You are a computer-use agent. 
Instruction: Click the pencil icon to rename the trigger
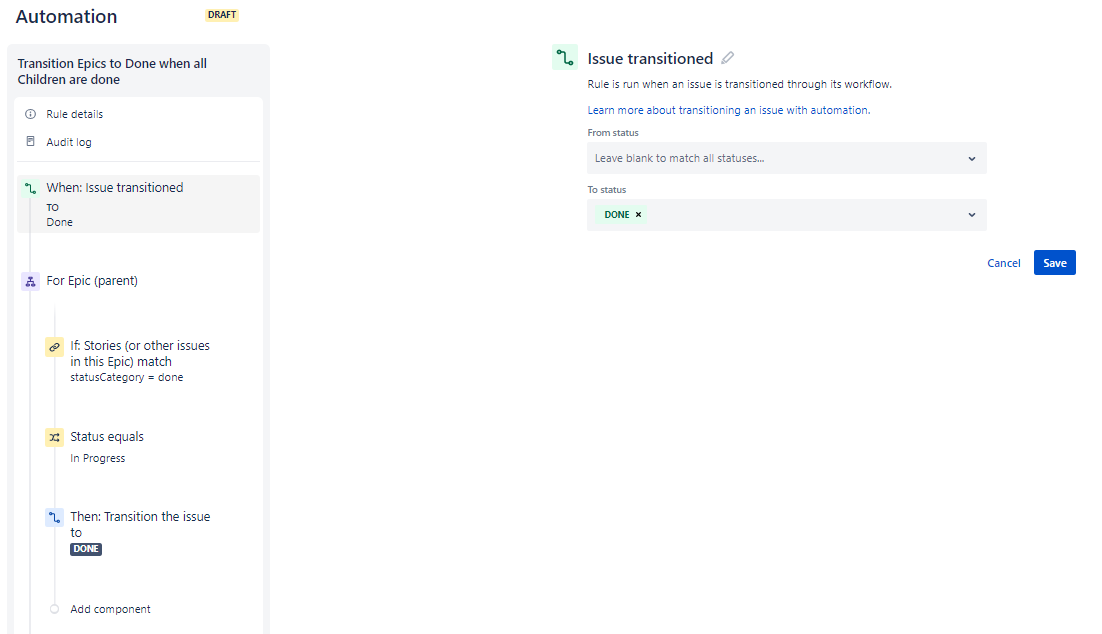pos(727,58)
